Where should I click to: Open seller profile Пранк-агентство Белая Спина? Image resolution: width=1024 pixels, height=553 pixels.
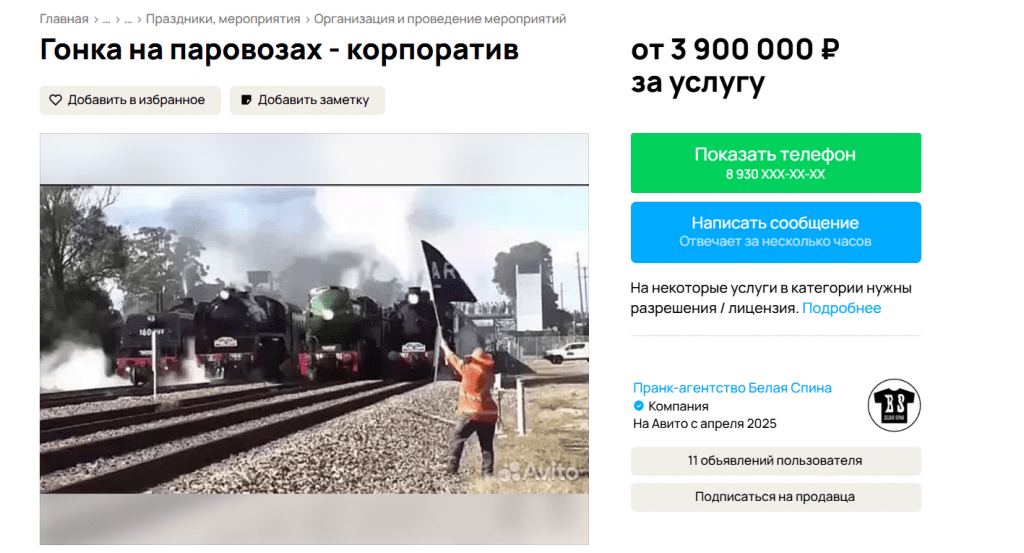tap(732, 388)
